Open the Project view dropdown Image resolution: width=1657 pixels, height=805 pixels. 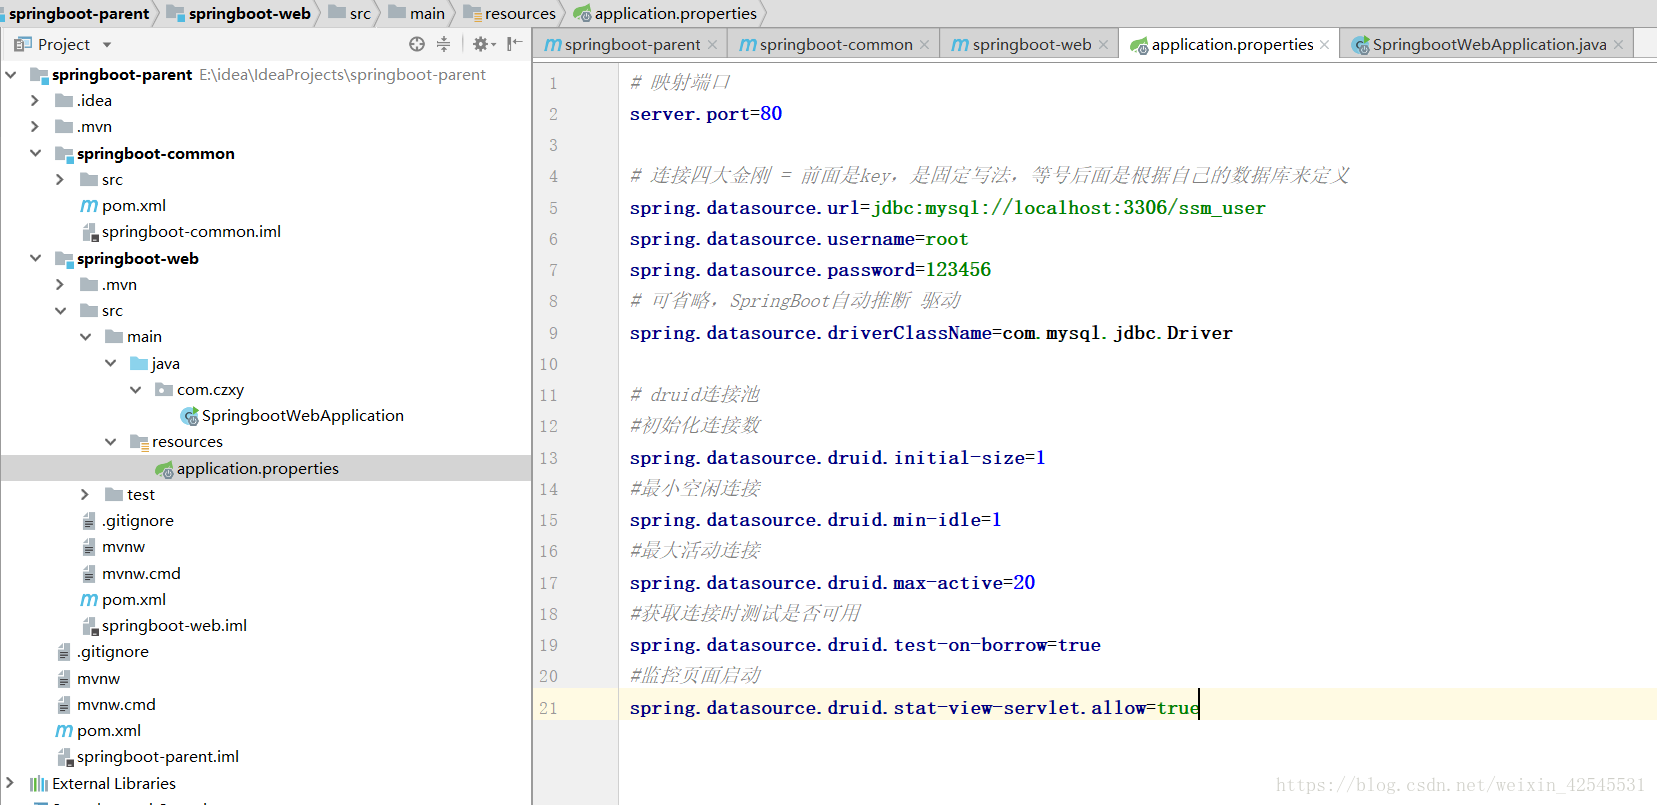point(107,45)
